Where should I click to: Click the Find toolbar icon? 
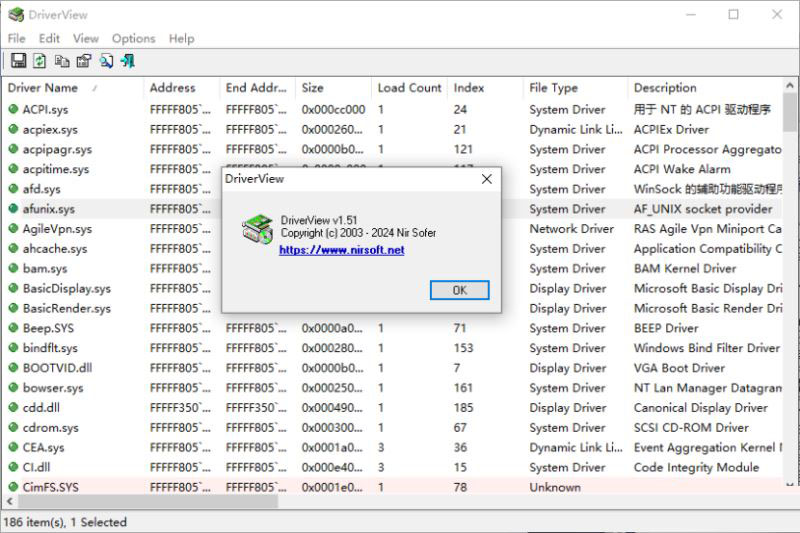tap(106, 61)
